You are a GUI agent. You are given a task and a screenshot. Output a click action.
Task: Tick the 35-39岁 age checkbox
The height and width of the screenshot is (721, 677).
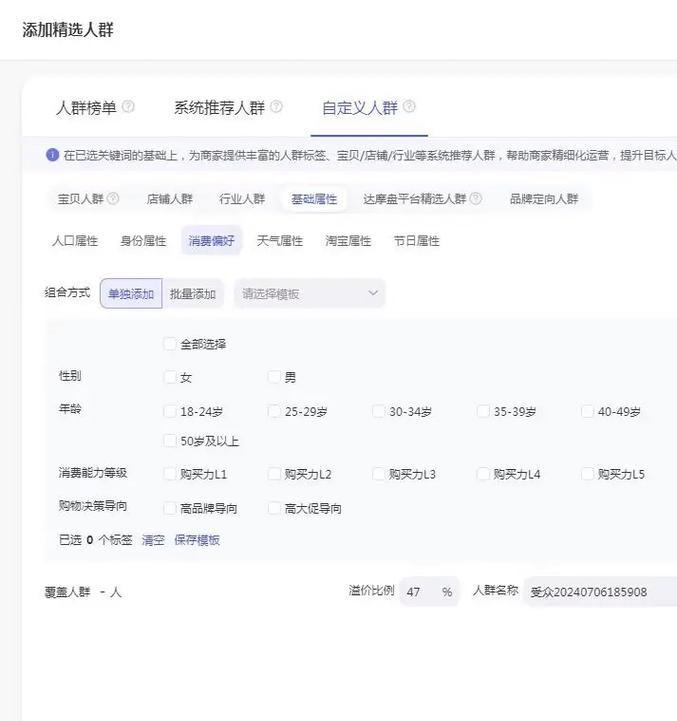pyautogui.click(x=483, y=411)
